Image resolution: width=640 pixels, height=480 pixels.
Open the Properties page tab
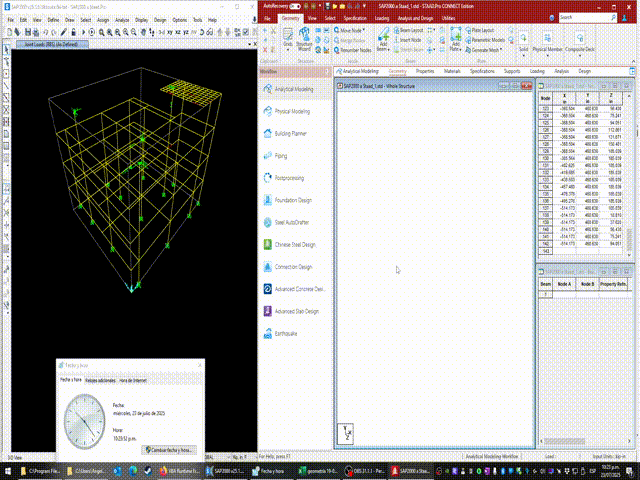pyautogui.click(x=425, y=71)
